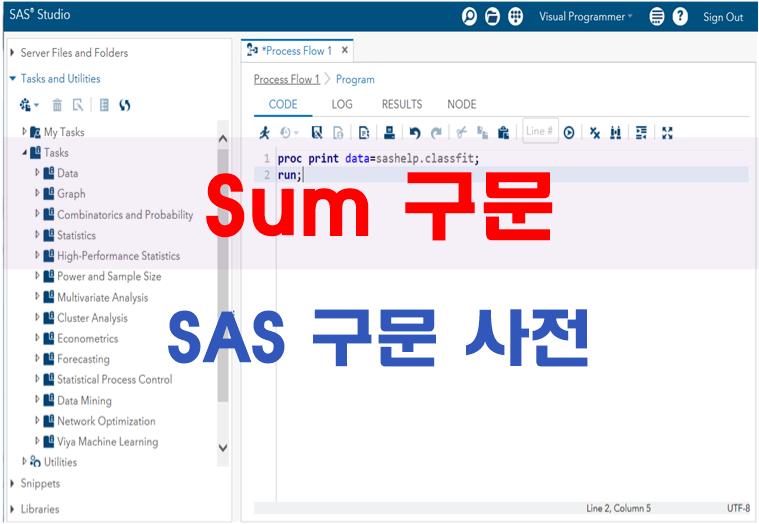Click the code summary document icon
The width and height of the screenshot is (759, 524).
tap(364, 132)
